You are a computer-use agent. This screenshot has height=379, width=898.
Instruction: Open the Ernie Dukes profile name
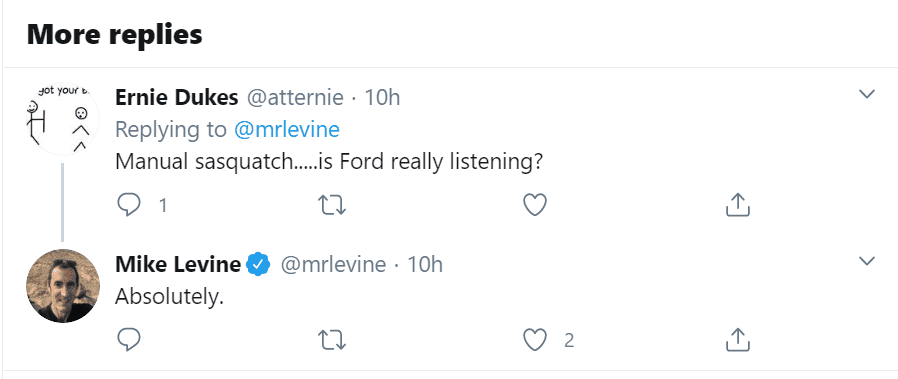click(176, 97)
